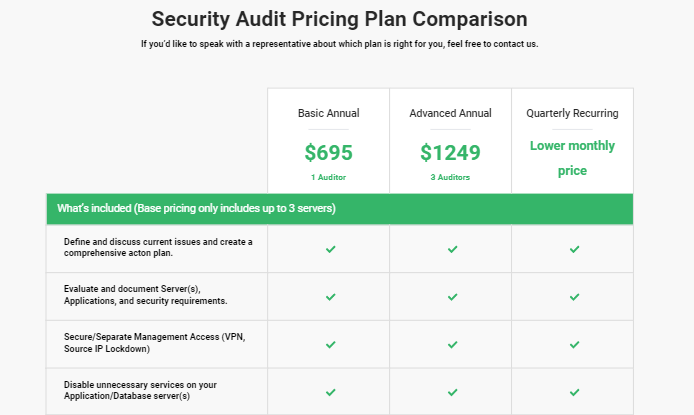The width and height of the screenshot is (694, 415).
Task: Click Advanced Annual checkmark for VPN management access row
Action: [452, 344]
